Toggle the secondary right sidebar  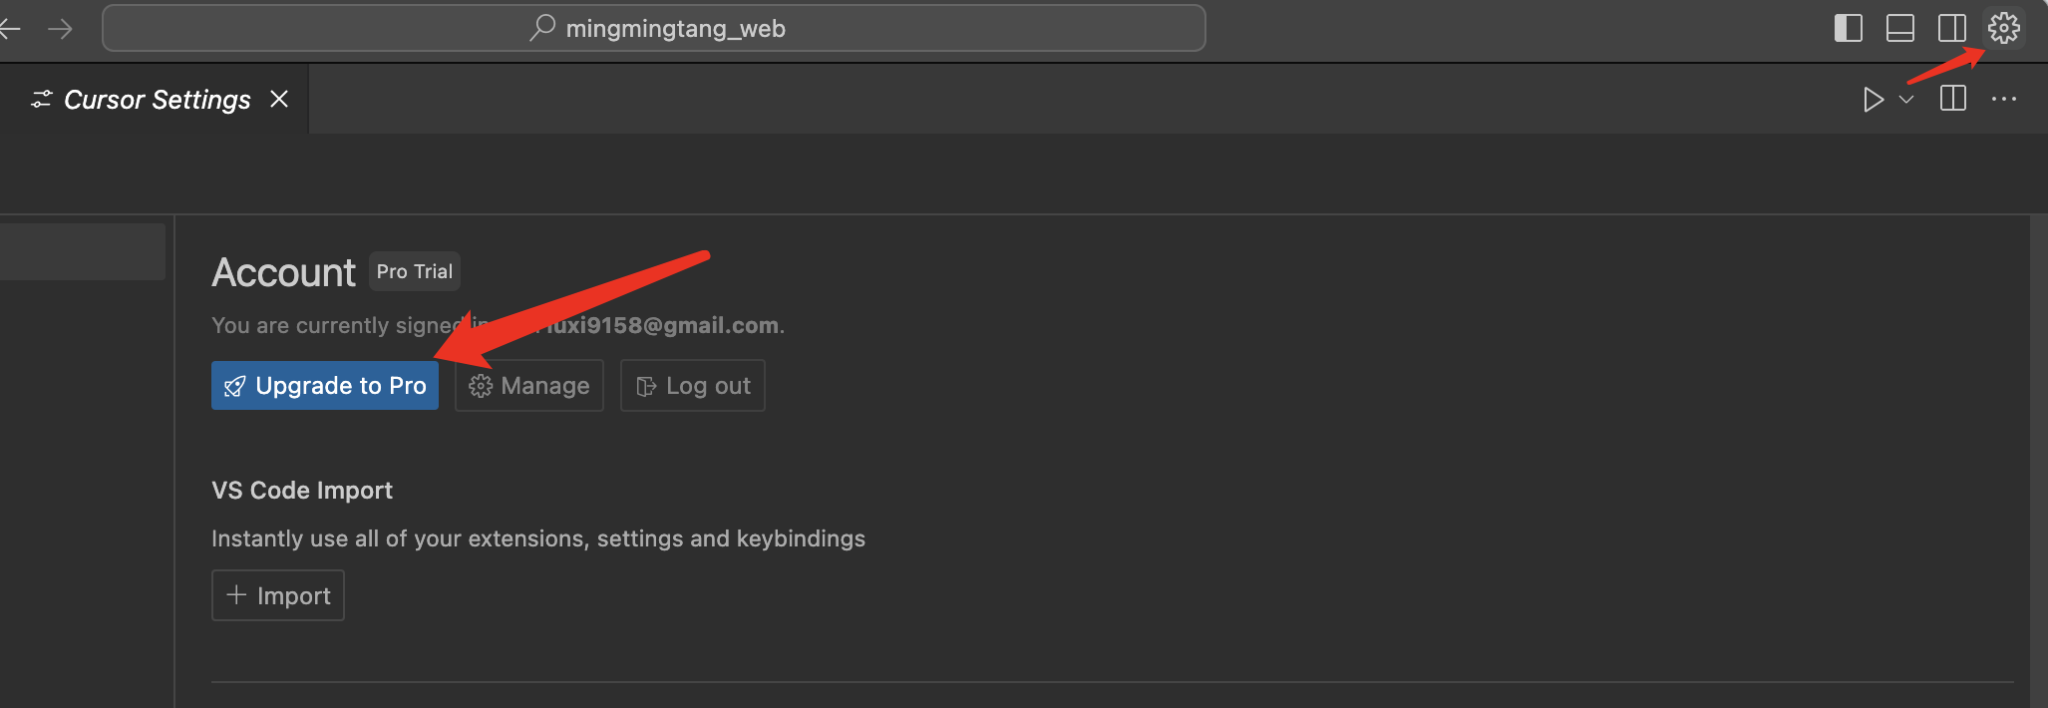(1952, 28)
